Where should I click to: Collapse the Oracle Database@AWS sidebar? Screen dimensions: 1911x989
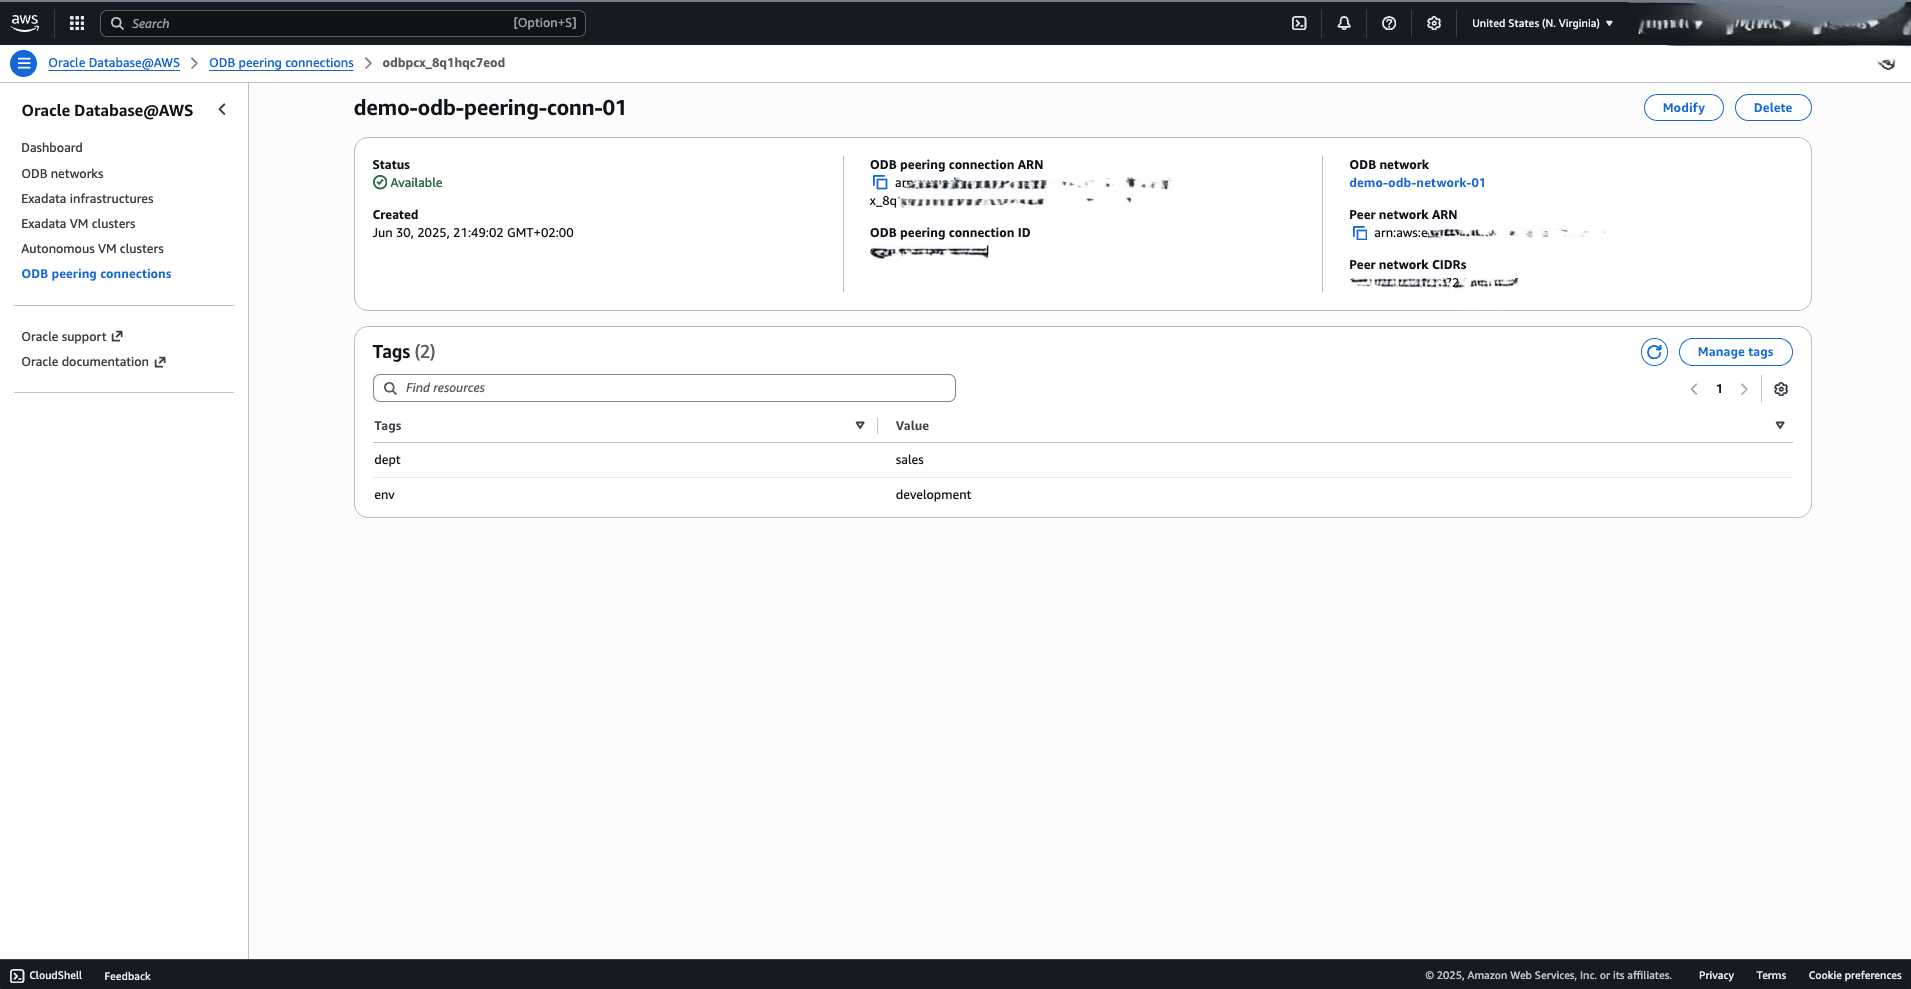[x=222, y=109]
